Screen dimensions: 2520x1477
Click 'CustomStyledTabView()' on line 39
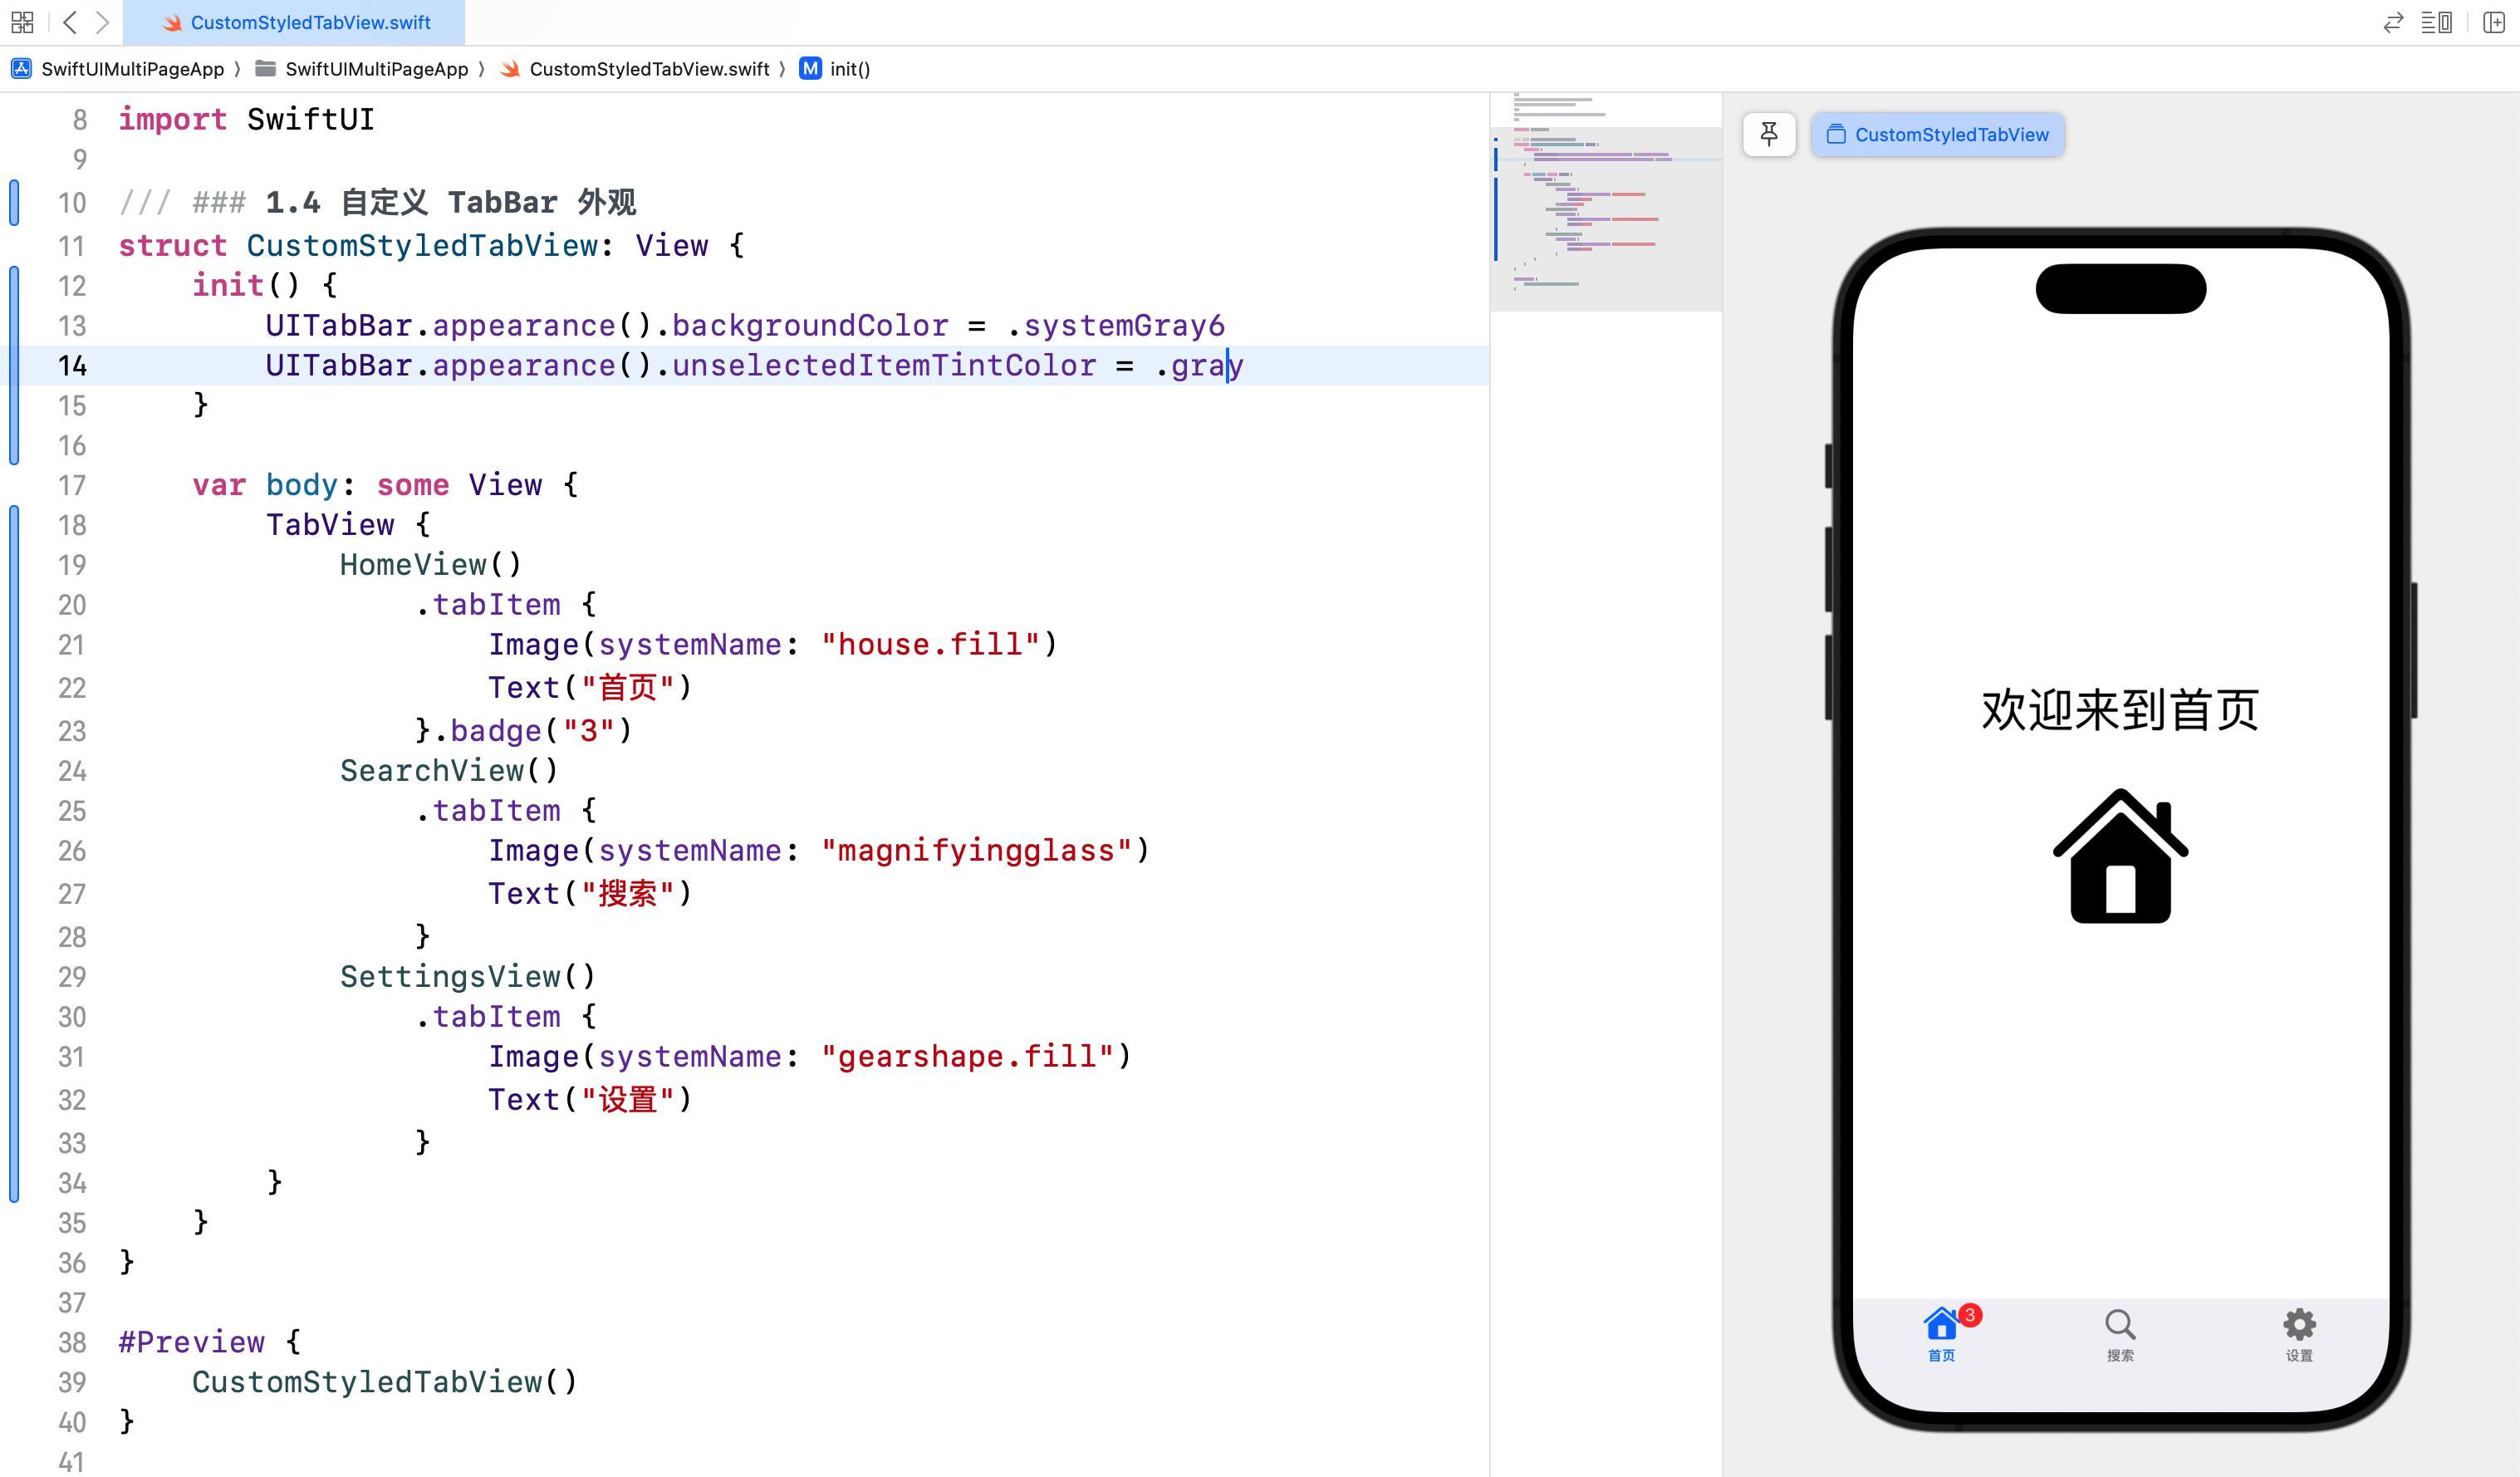point(385,1382)
